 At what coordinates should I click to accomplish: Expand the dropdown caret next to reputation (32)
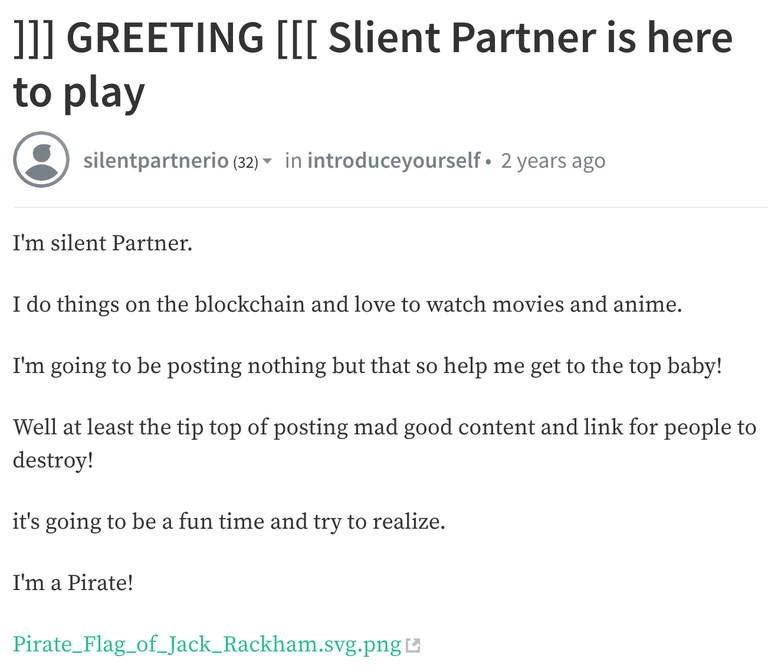coord(267,162)
